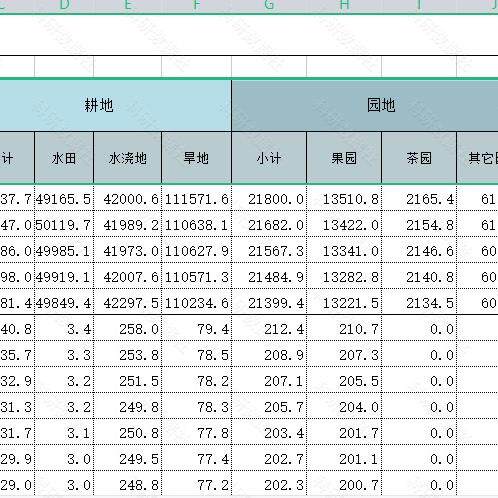Select cell containing 204.0
This screenshot has width=498, height=498.
coord(344,406)
